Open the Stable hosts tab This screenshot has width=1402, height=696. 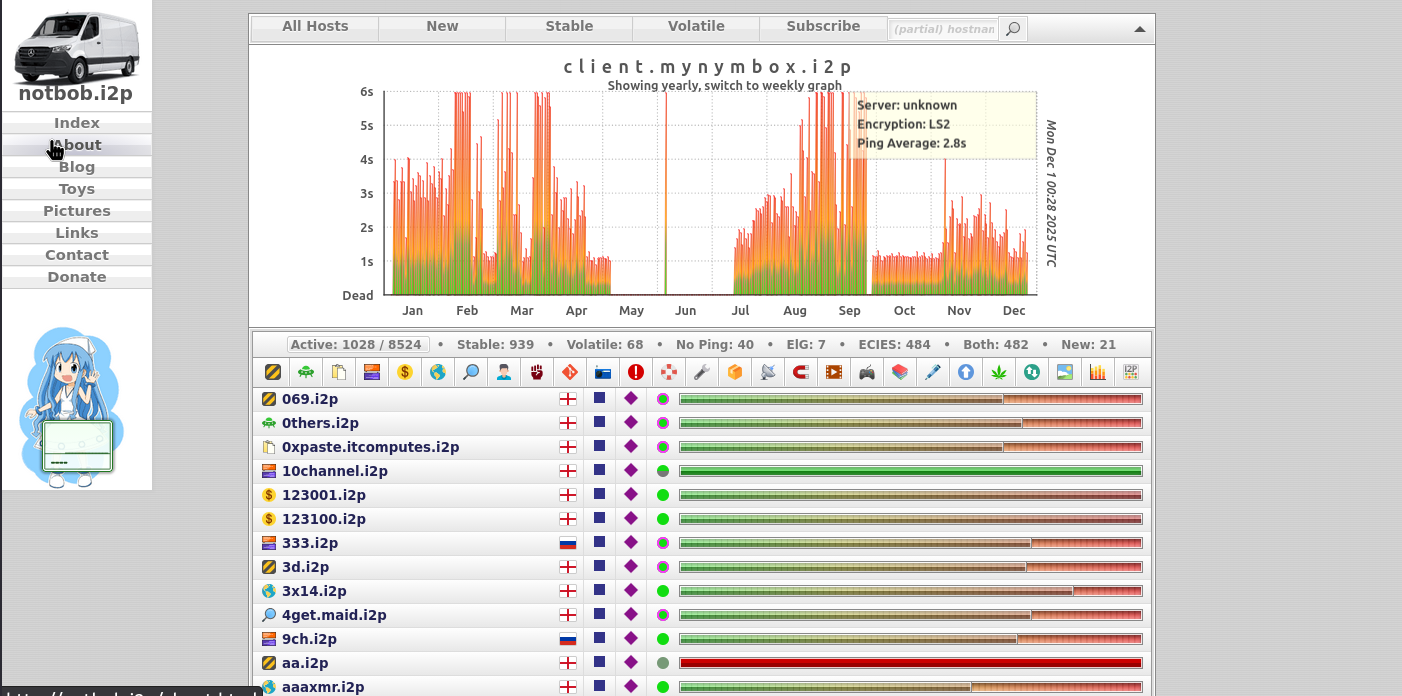pyautogui.click(x=569, y=27)
